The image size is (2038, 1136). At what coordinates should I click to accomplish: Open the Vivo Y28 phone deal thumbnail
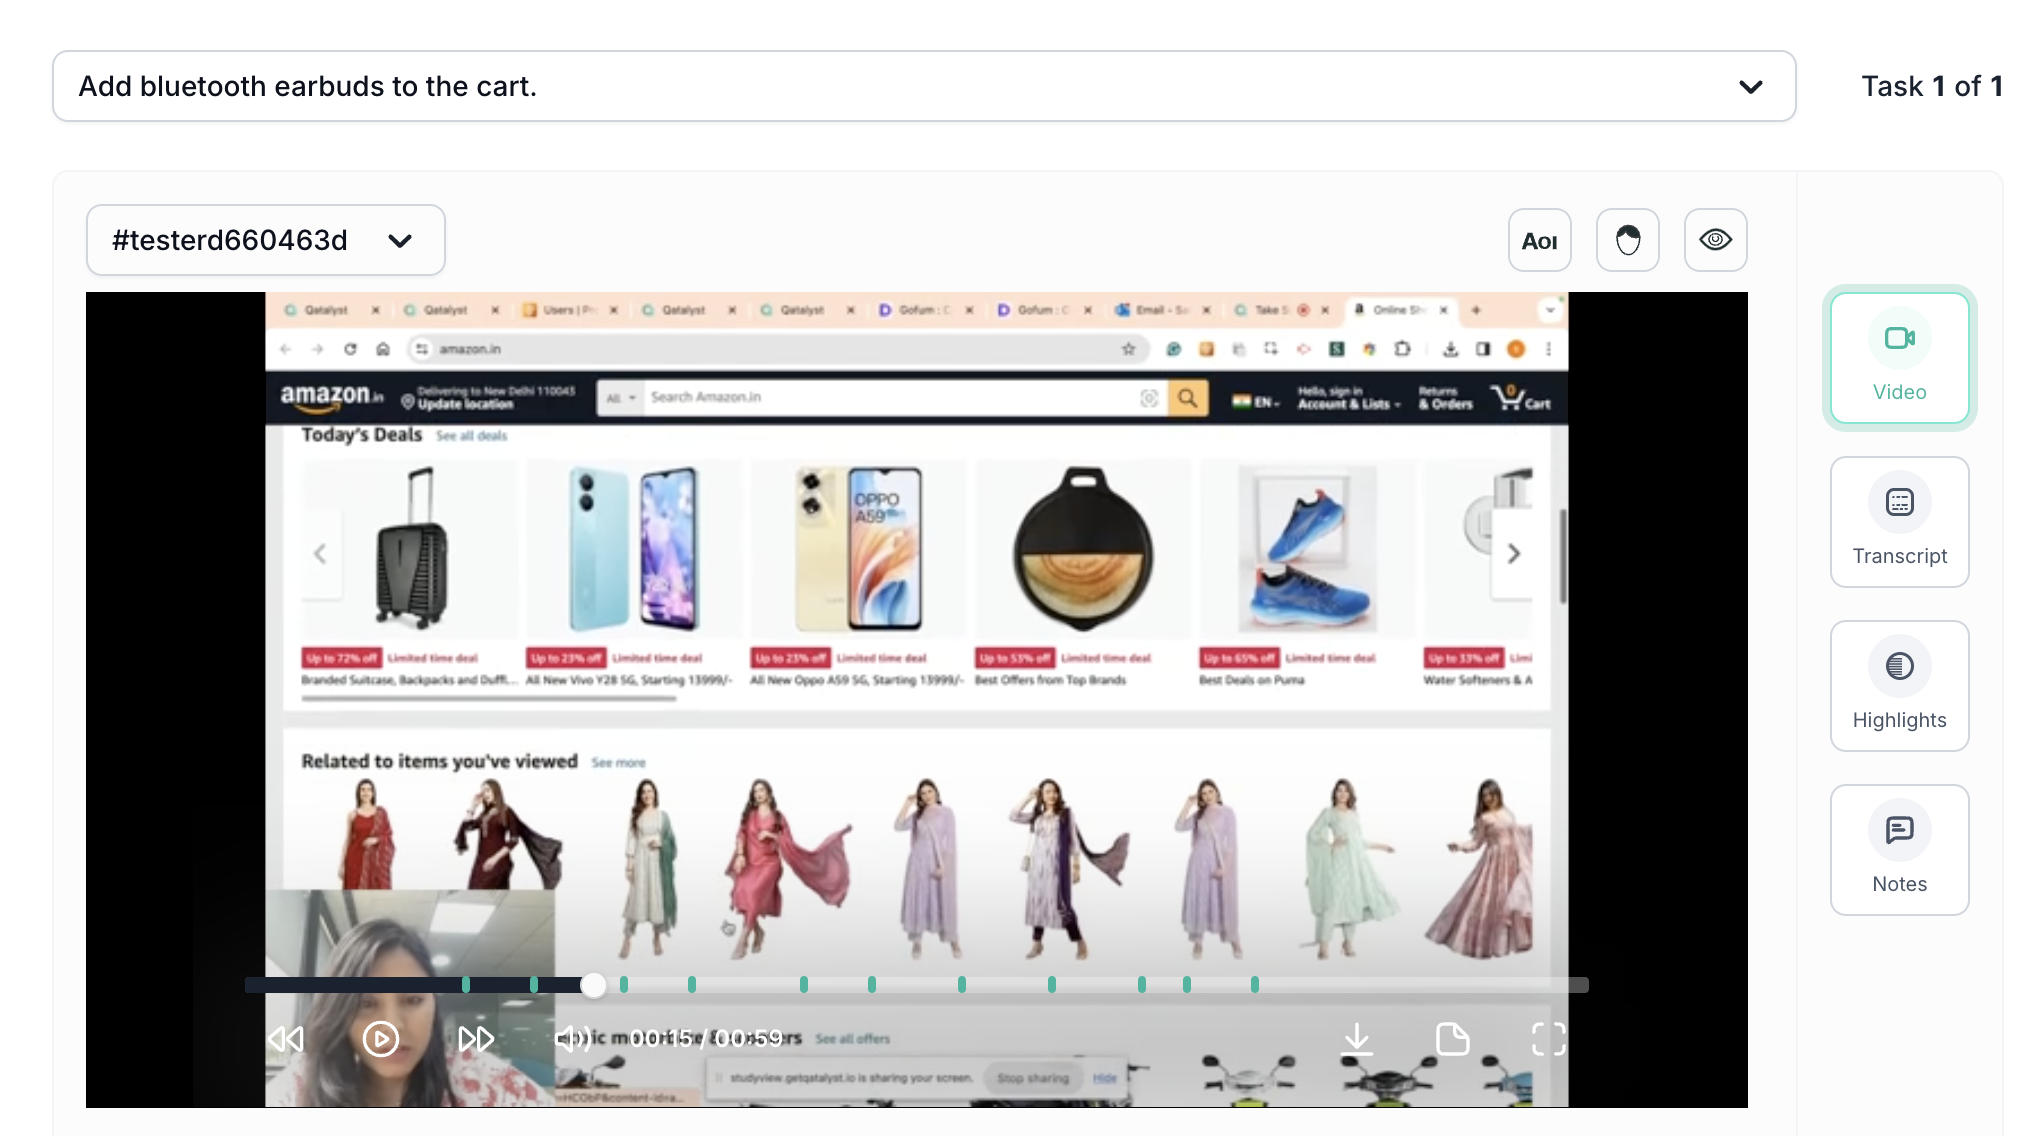pyautogui.click(x=634, y=548)
